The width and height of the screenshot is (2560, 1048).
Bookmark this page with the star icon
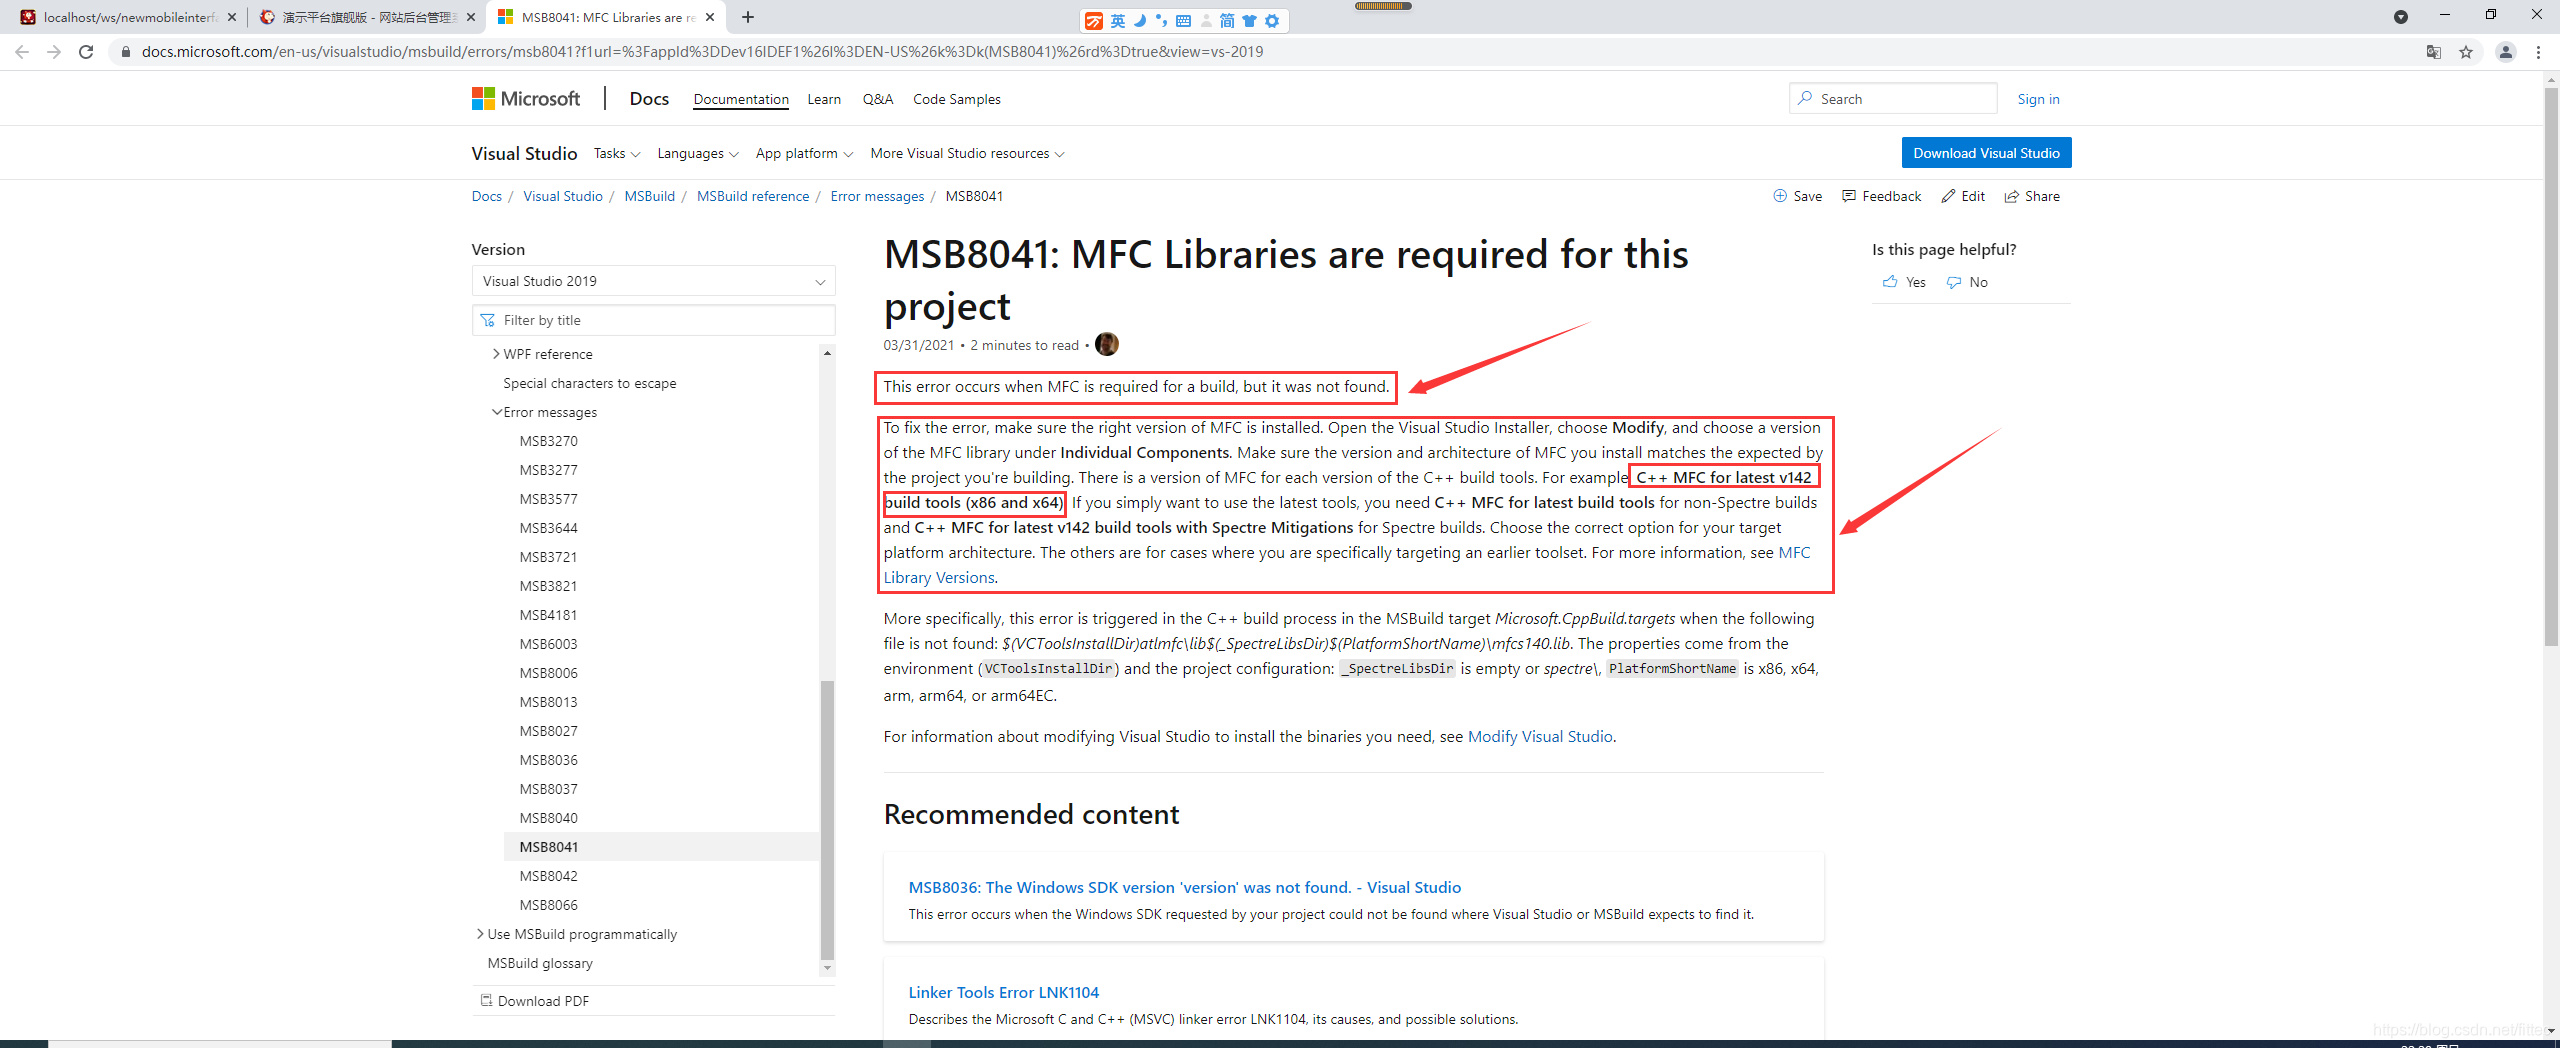(x=2466, y=52)
